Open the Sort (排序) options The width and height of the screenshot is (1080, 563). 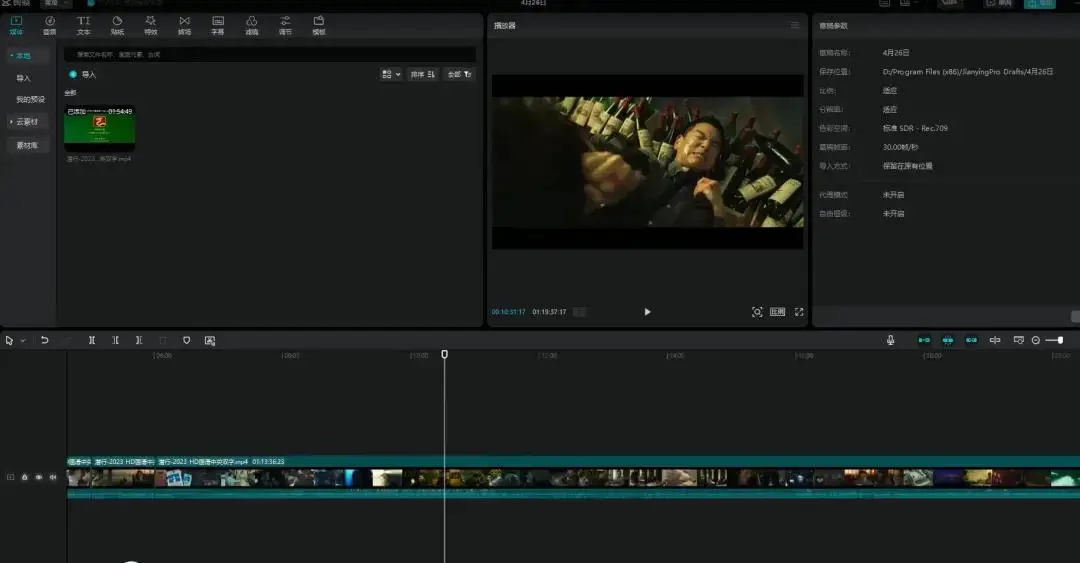coord(423,74)
